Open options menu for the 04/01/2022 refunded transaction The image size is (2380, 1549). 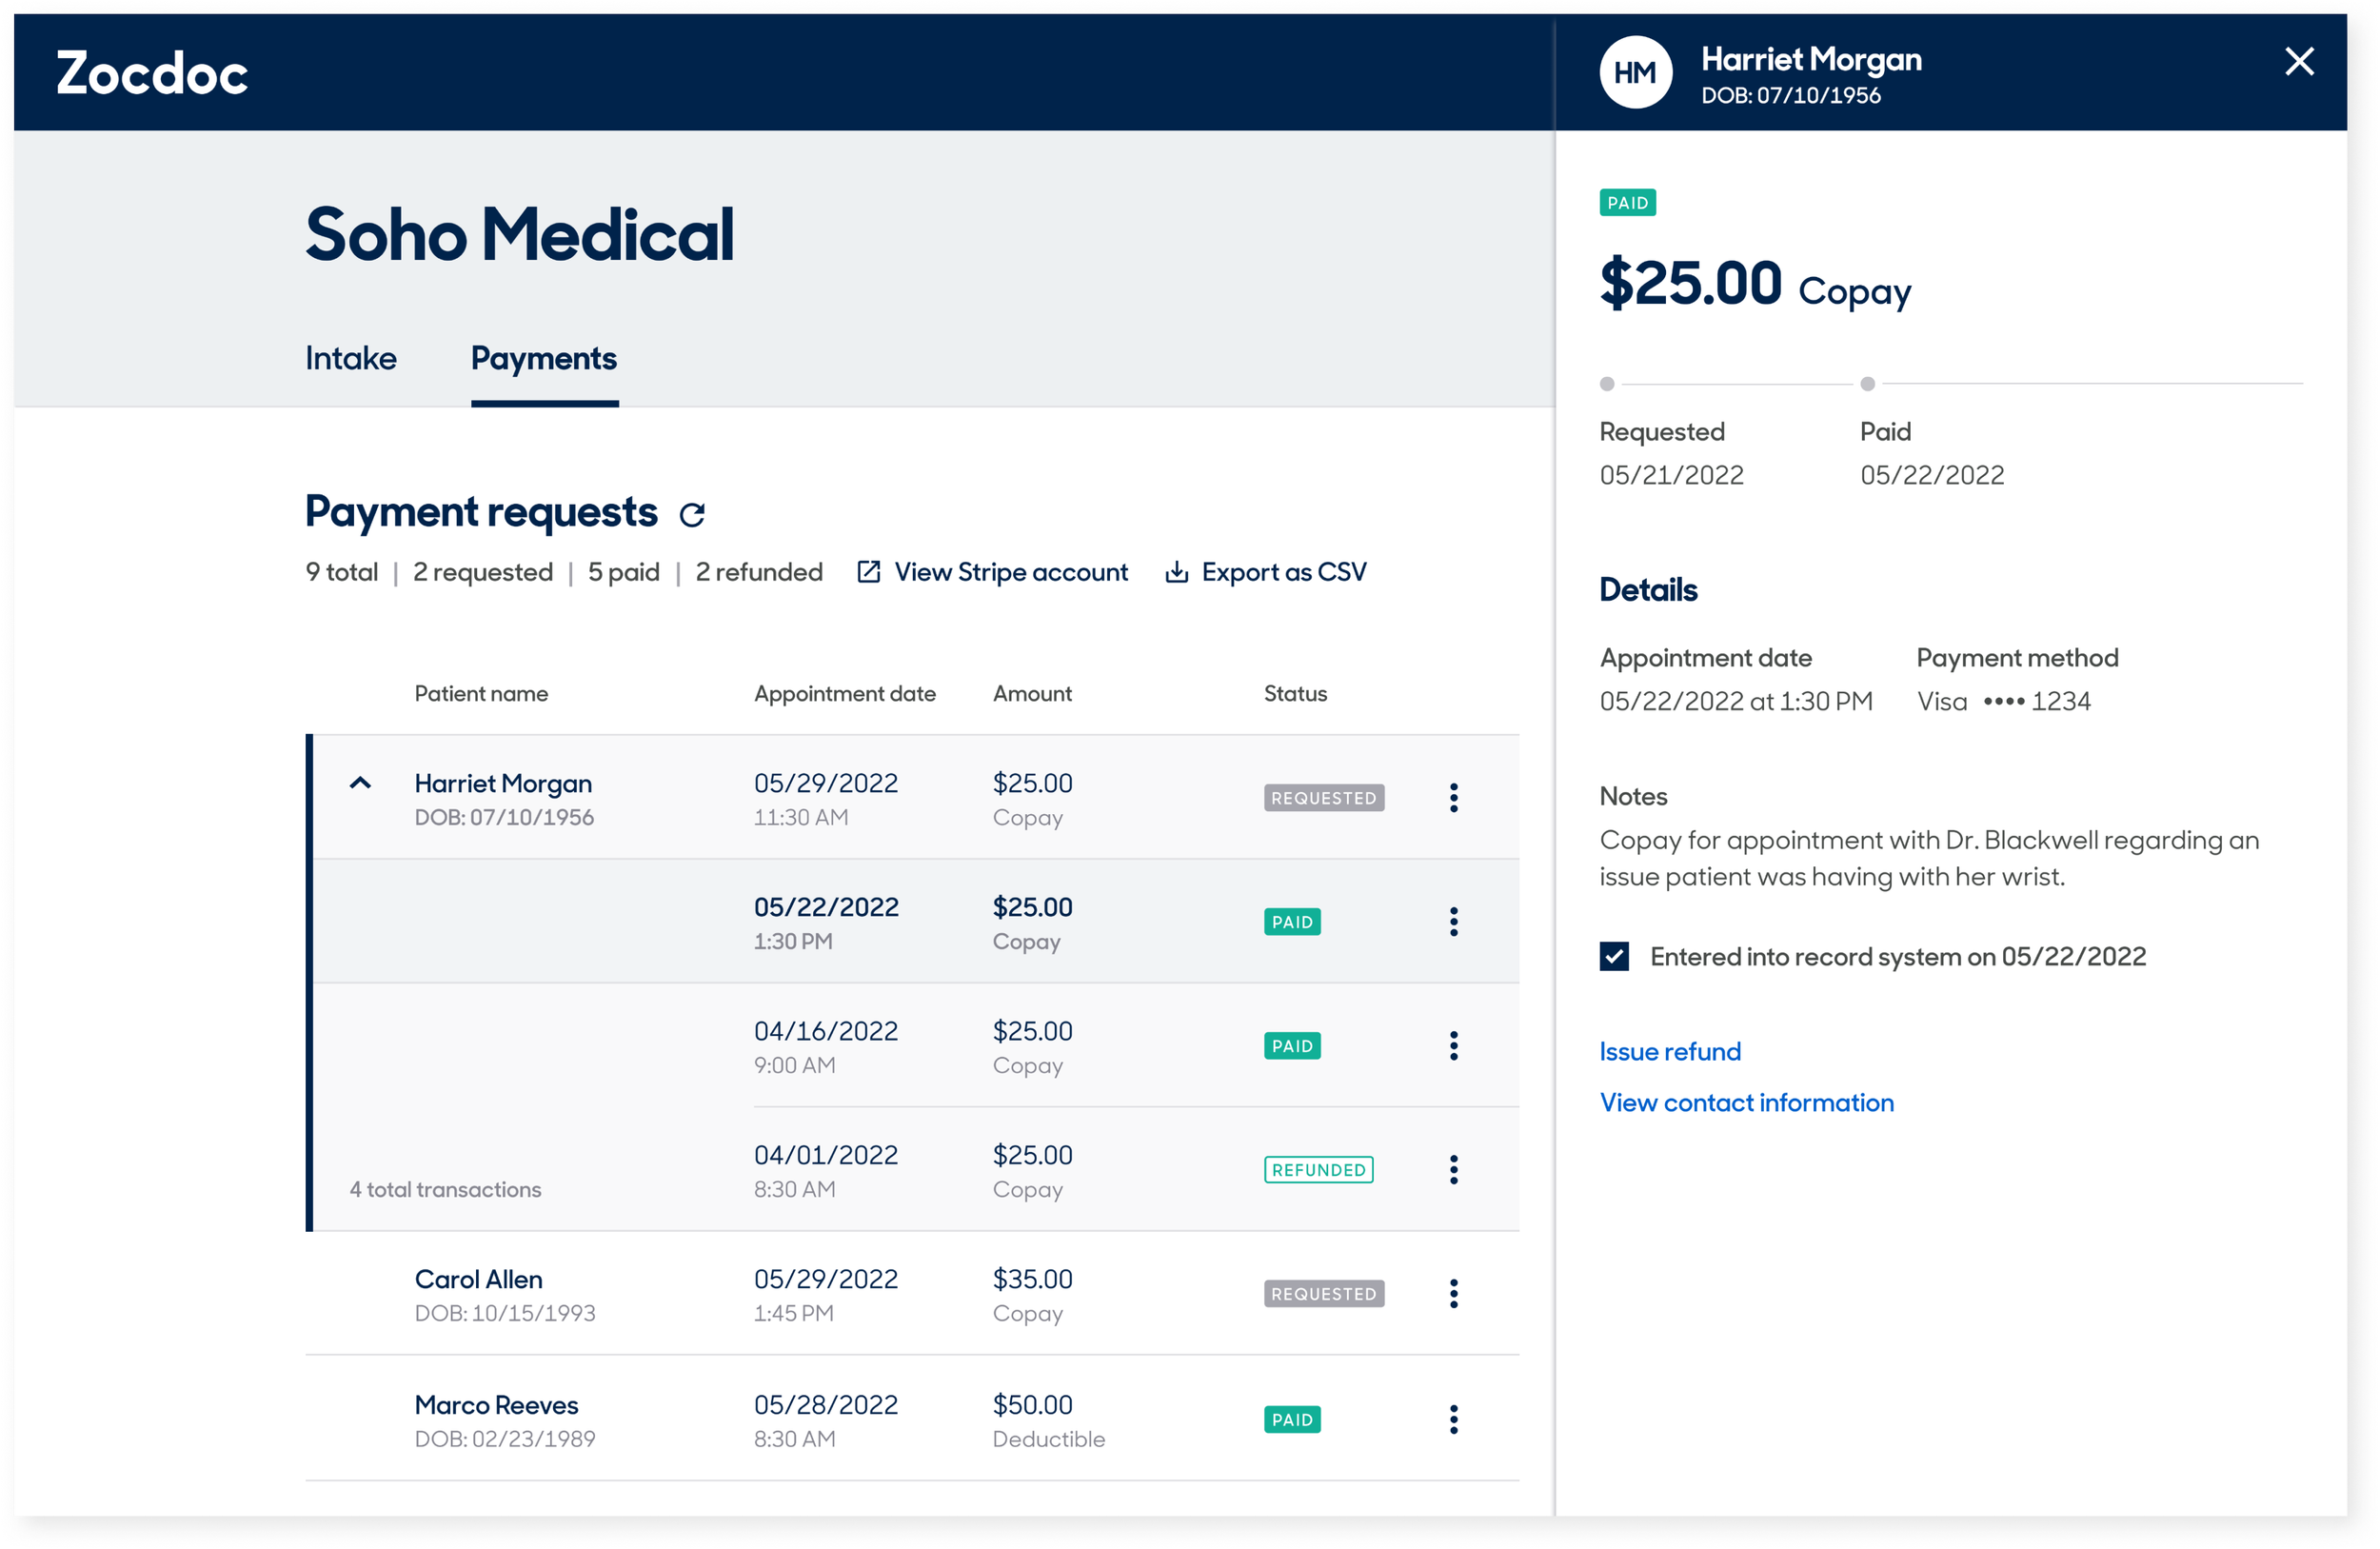pos(1453,1170)
